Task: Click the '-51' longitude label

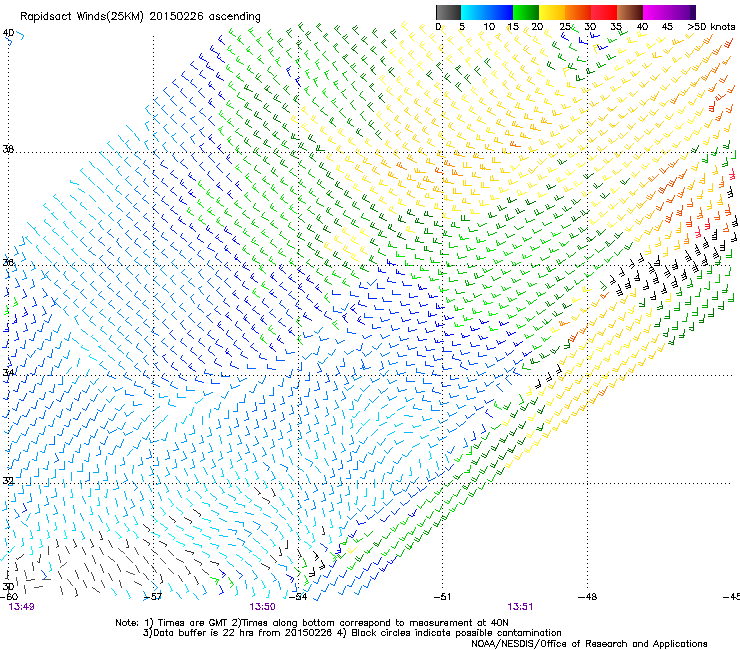Action: pos(442,597)
